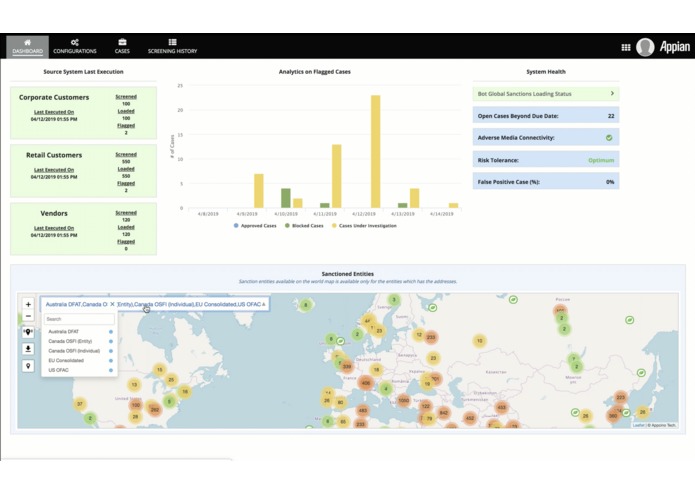Viewport: 695px width, 494px height.
Task: Toggle the EU Consolidated option
Action: point(79,361)
